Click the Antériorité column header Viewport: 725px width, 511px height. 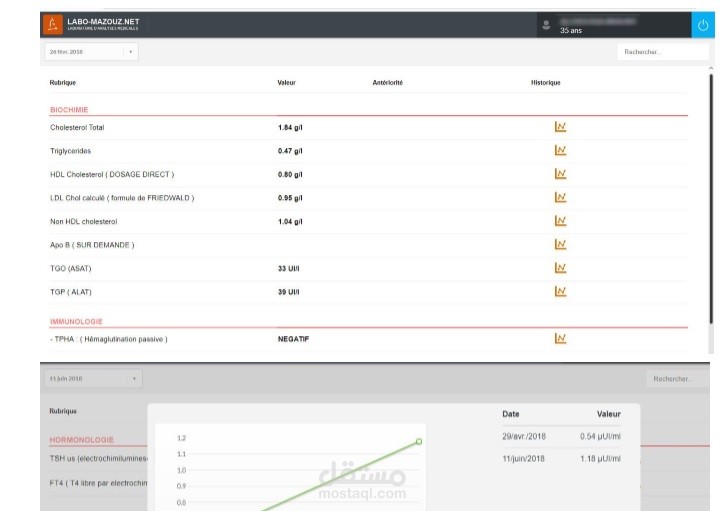click(387, 83)
